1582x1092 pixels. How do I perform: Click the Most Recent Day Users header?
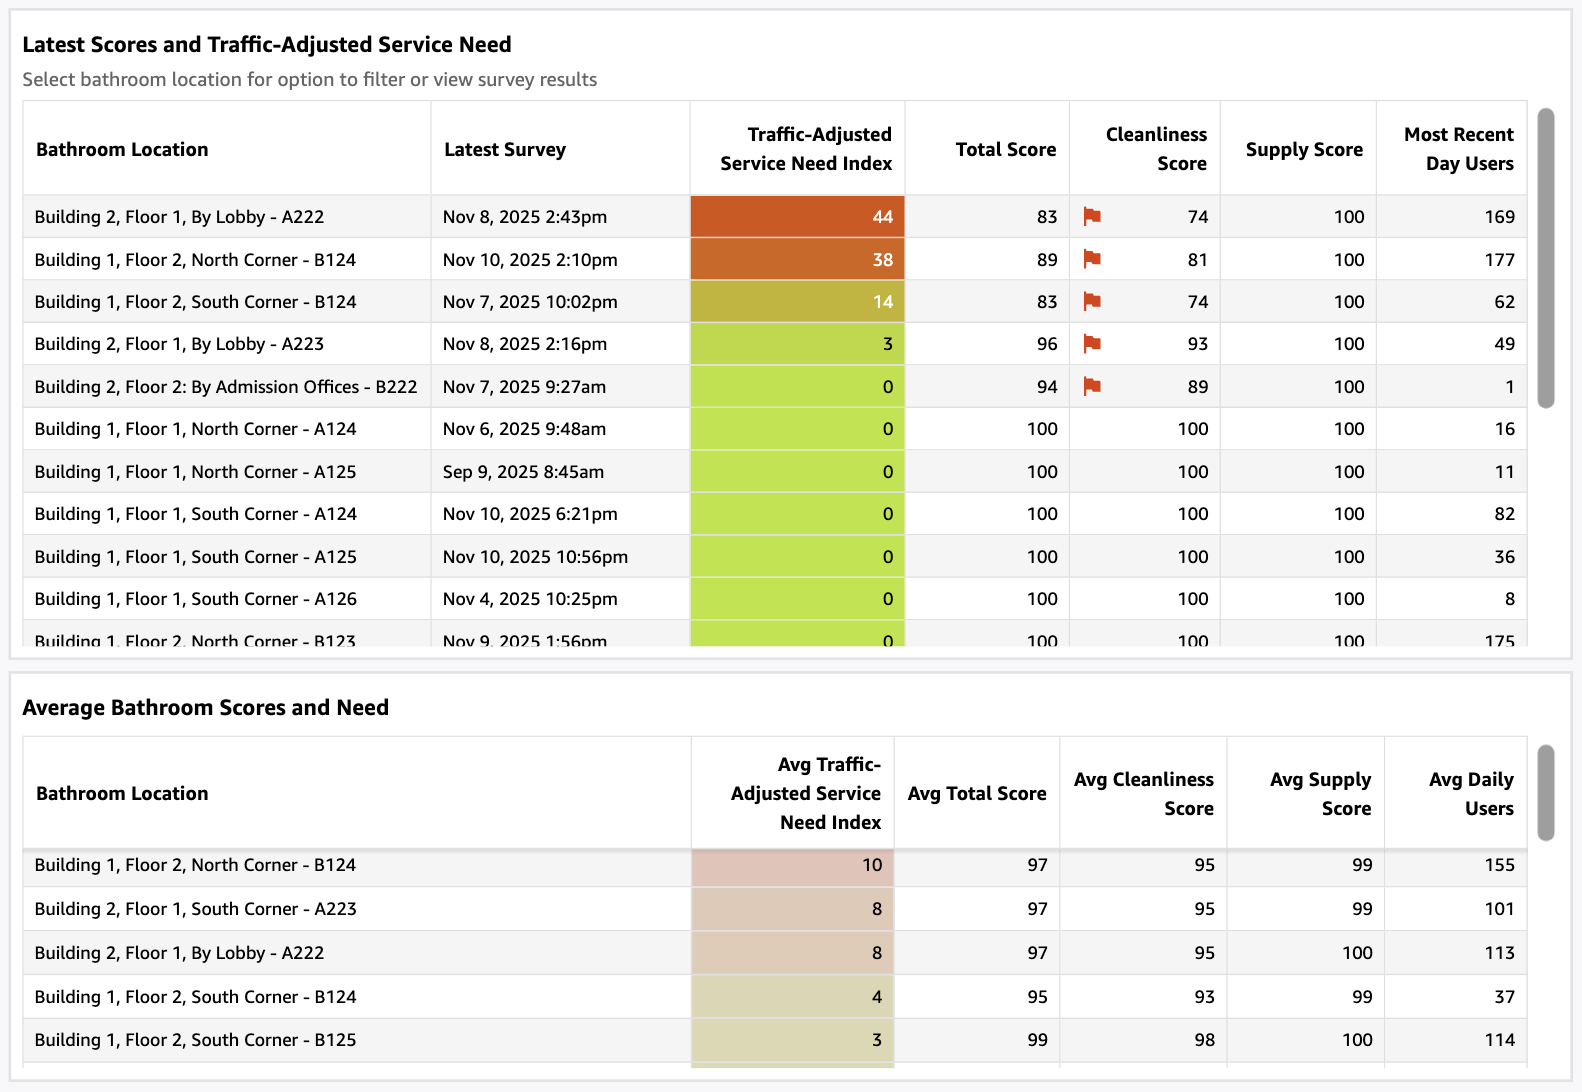pos(1458,149)
